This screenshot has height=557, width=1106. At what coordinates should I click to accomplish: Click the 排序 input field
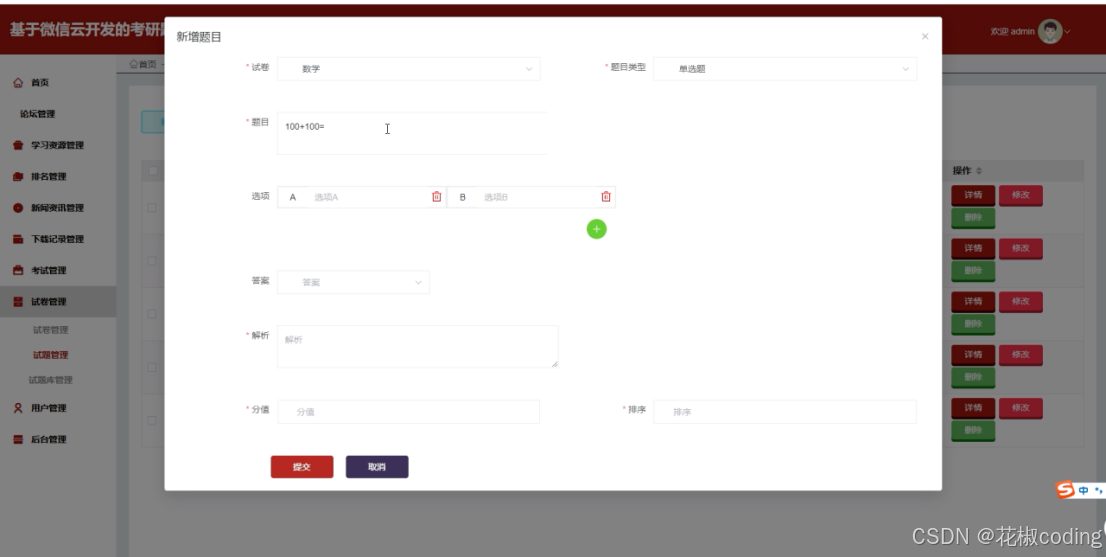(x=785, y=412)
